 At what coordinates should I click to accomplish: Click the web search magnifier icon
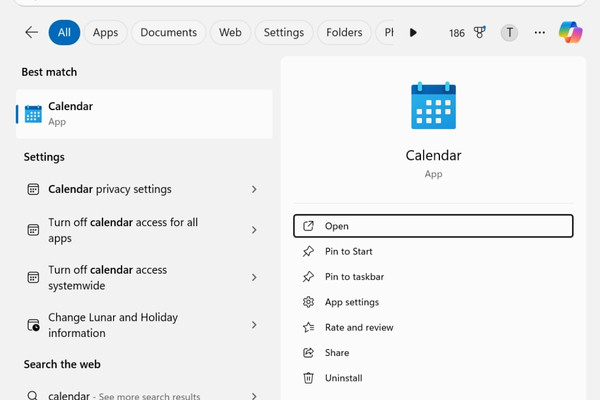coord(33,395)
